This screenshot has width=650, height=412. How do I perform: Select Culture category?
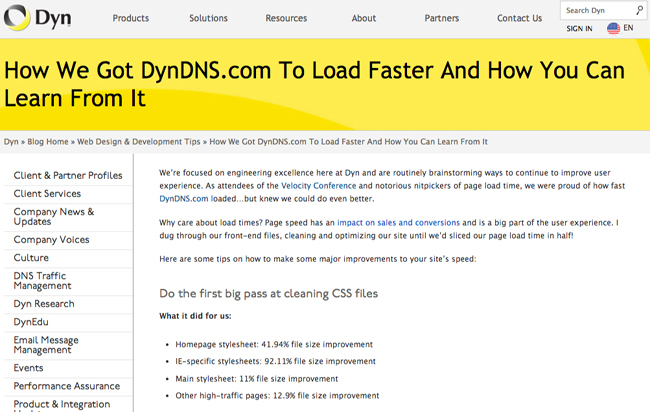tap(31, 258)
